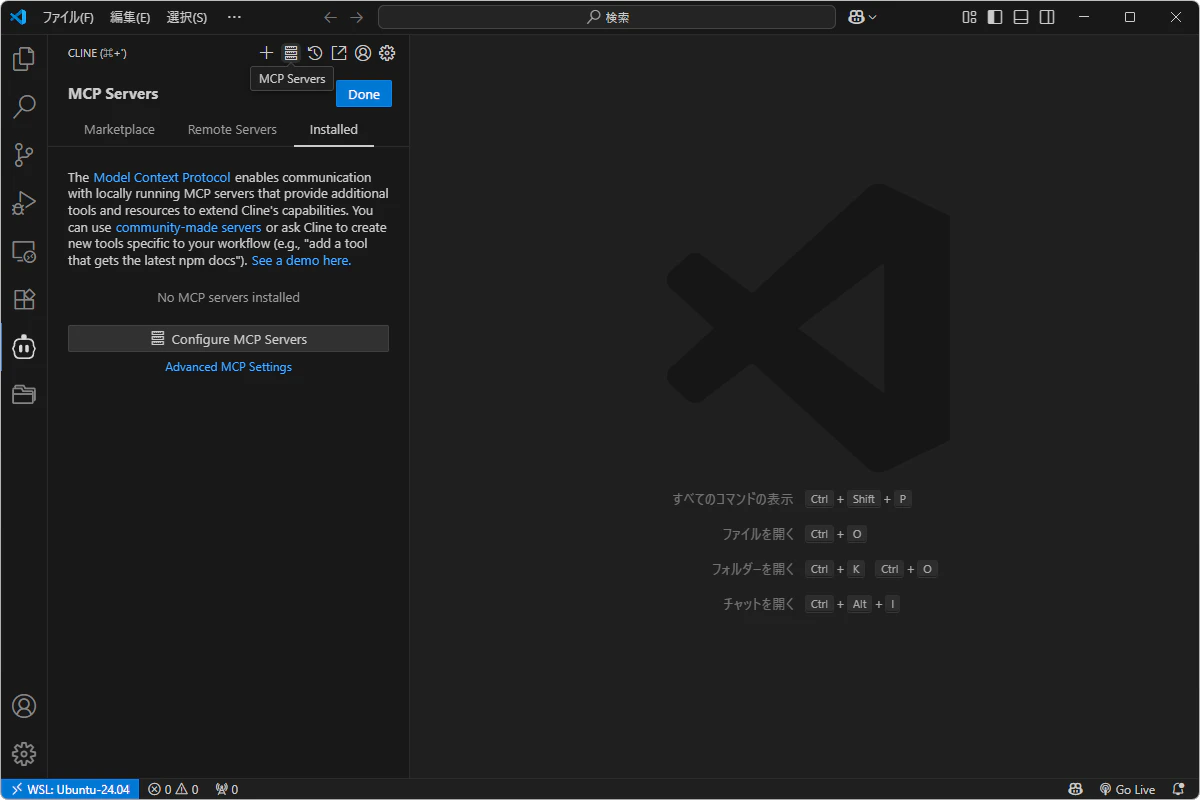Open Cline settings gear icon
The image size is (1200, 800).
pyautogui.click(x=387, y=53)
